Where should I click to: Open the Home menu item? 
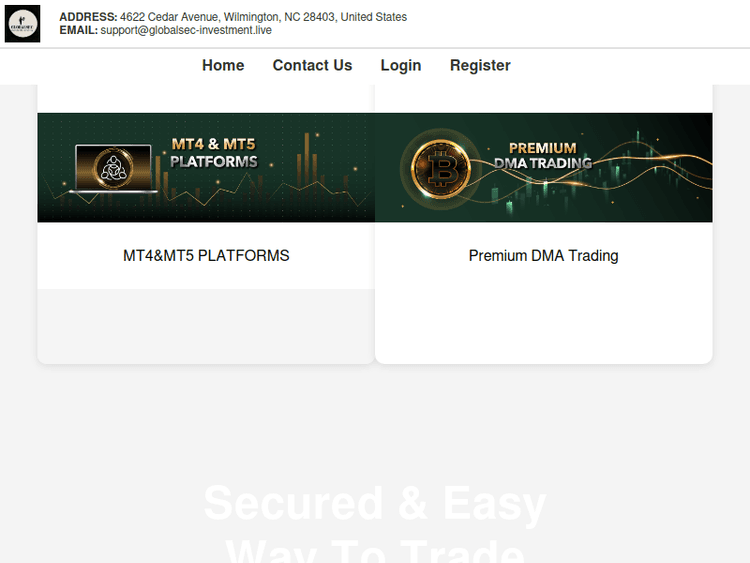223,65
